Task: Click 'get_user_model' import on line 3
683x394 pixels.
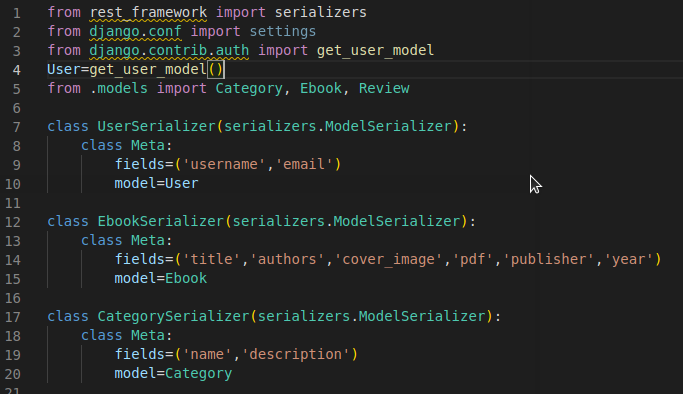Action: click(x=375, y=51)
